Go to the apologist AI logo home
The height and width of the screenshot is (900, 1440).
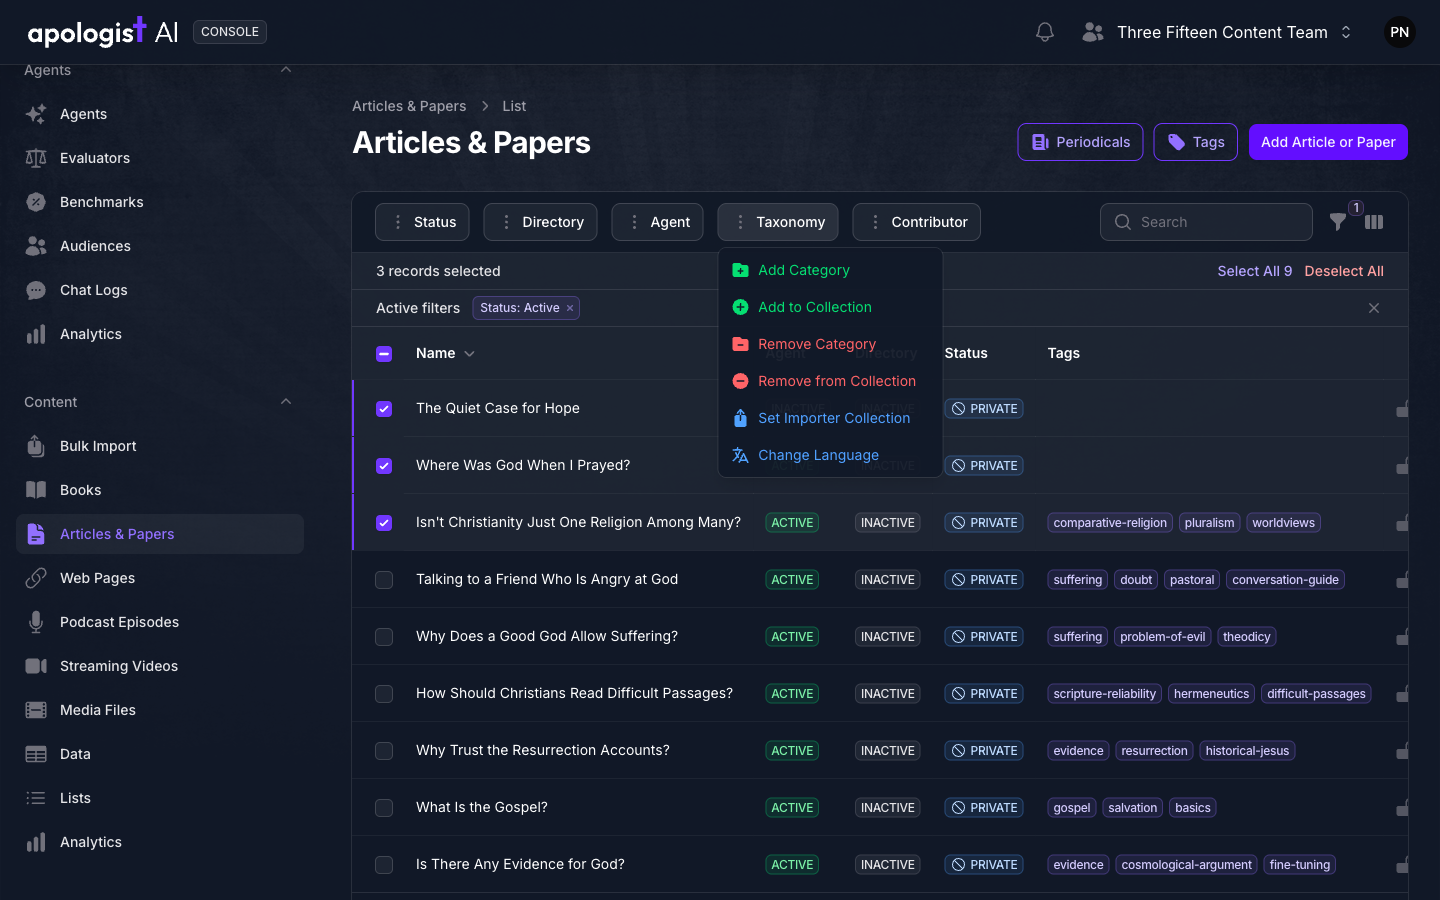tap(103, 32)
